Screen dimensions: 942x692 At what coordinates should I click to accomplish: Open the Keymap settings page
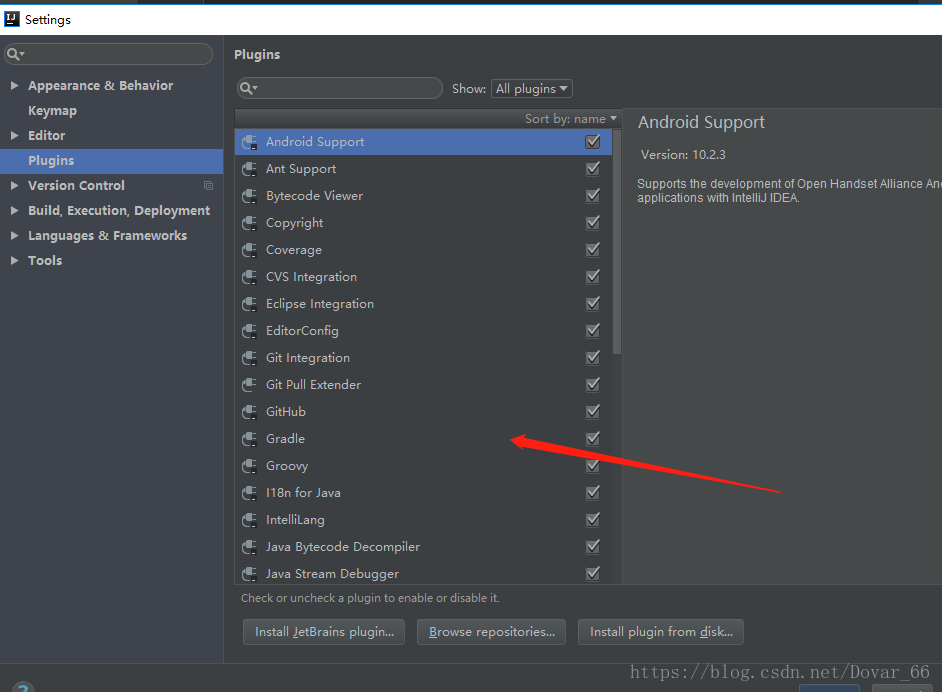52,111
